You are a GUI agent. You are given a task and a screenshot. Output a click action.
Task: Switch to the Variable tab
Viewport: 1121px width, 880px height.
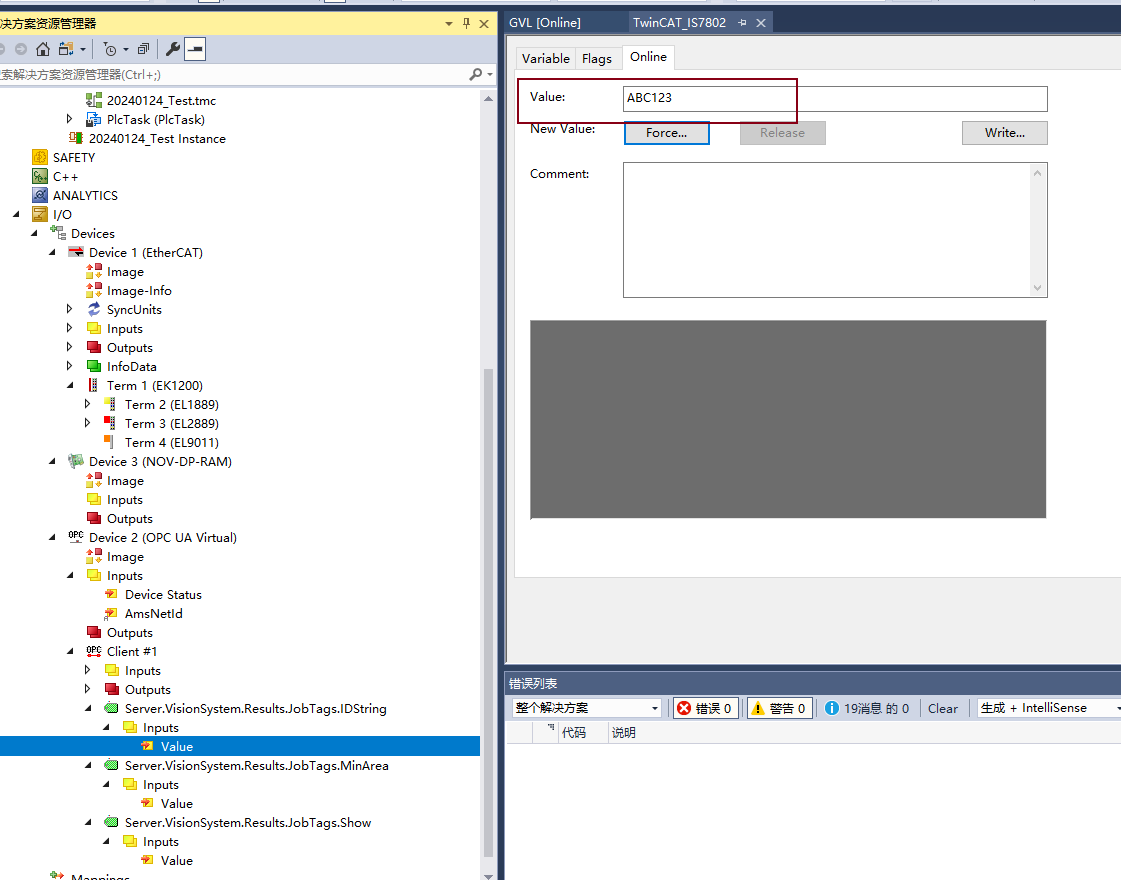(545, 59)
